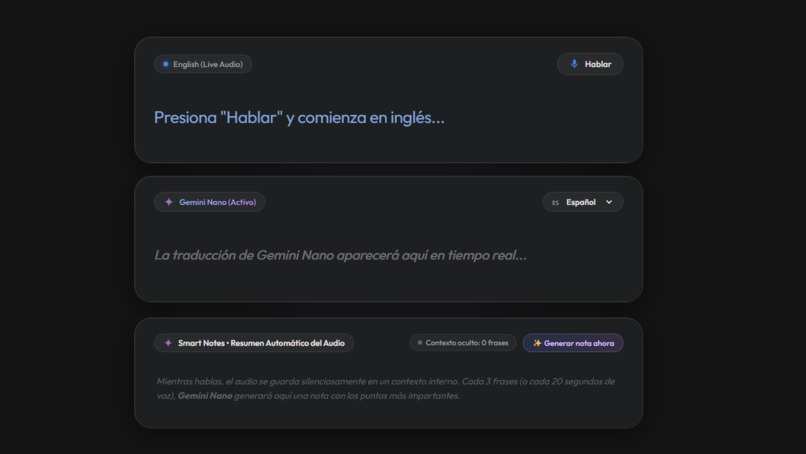Image resolution: width=806 pixels, height=454 pixels.
Task: Open the Español language dropdown
Action: 583,202
